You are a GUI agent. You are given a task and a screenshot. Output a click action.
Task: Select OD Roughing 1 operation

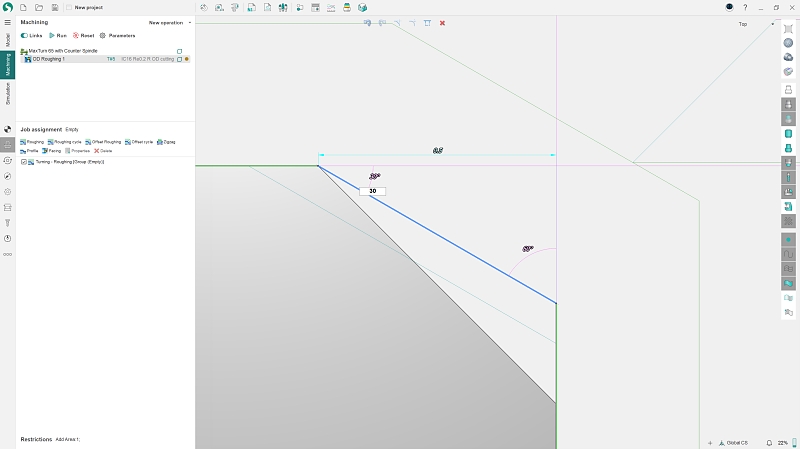point(48,59)
